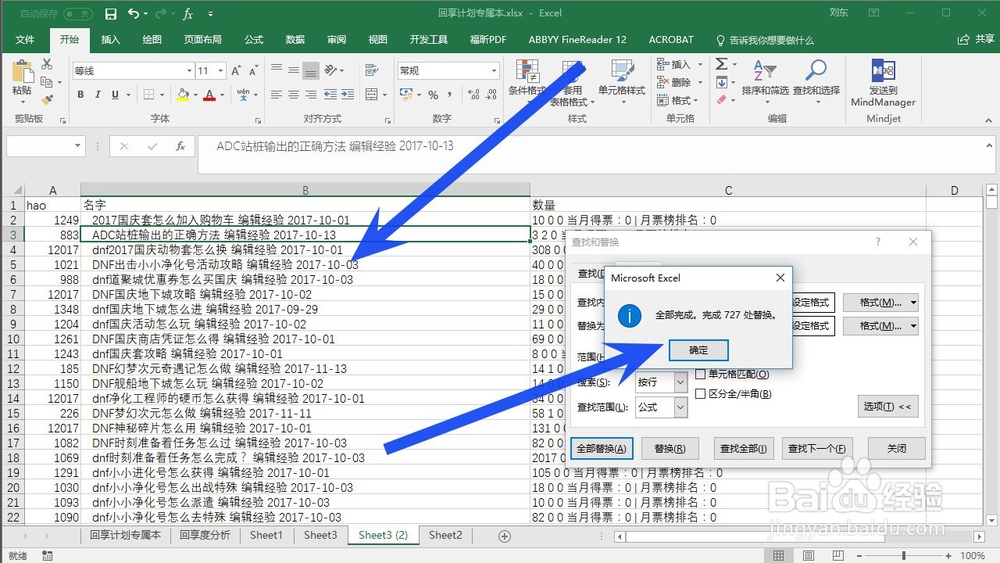
Task: Click the Share button
Action: (976, 40)
